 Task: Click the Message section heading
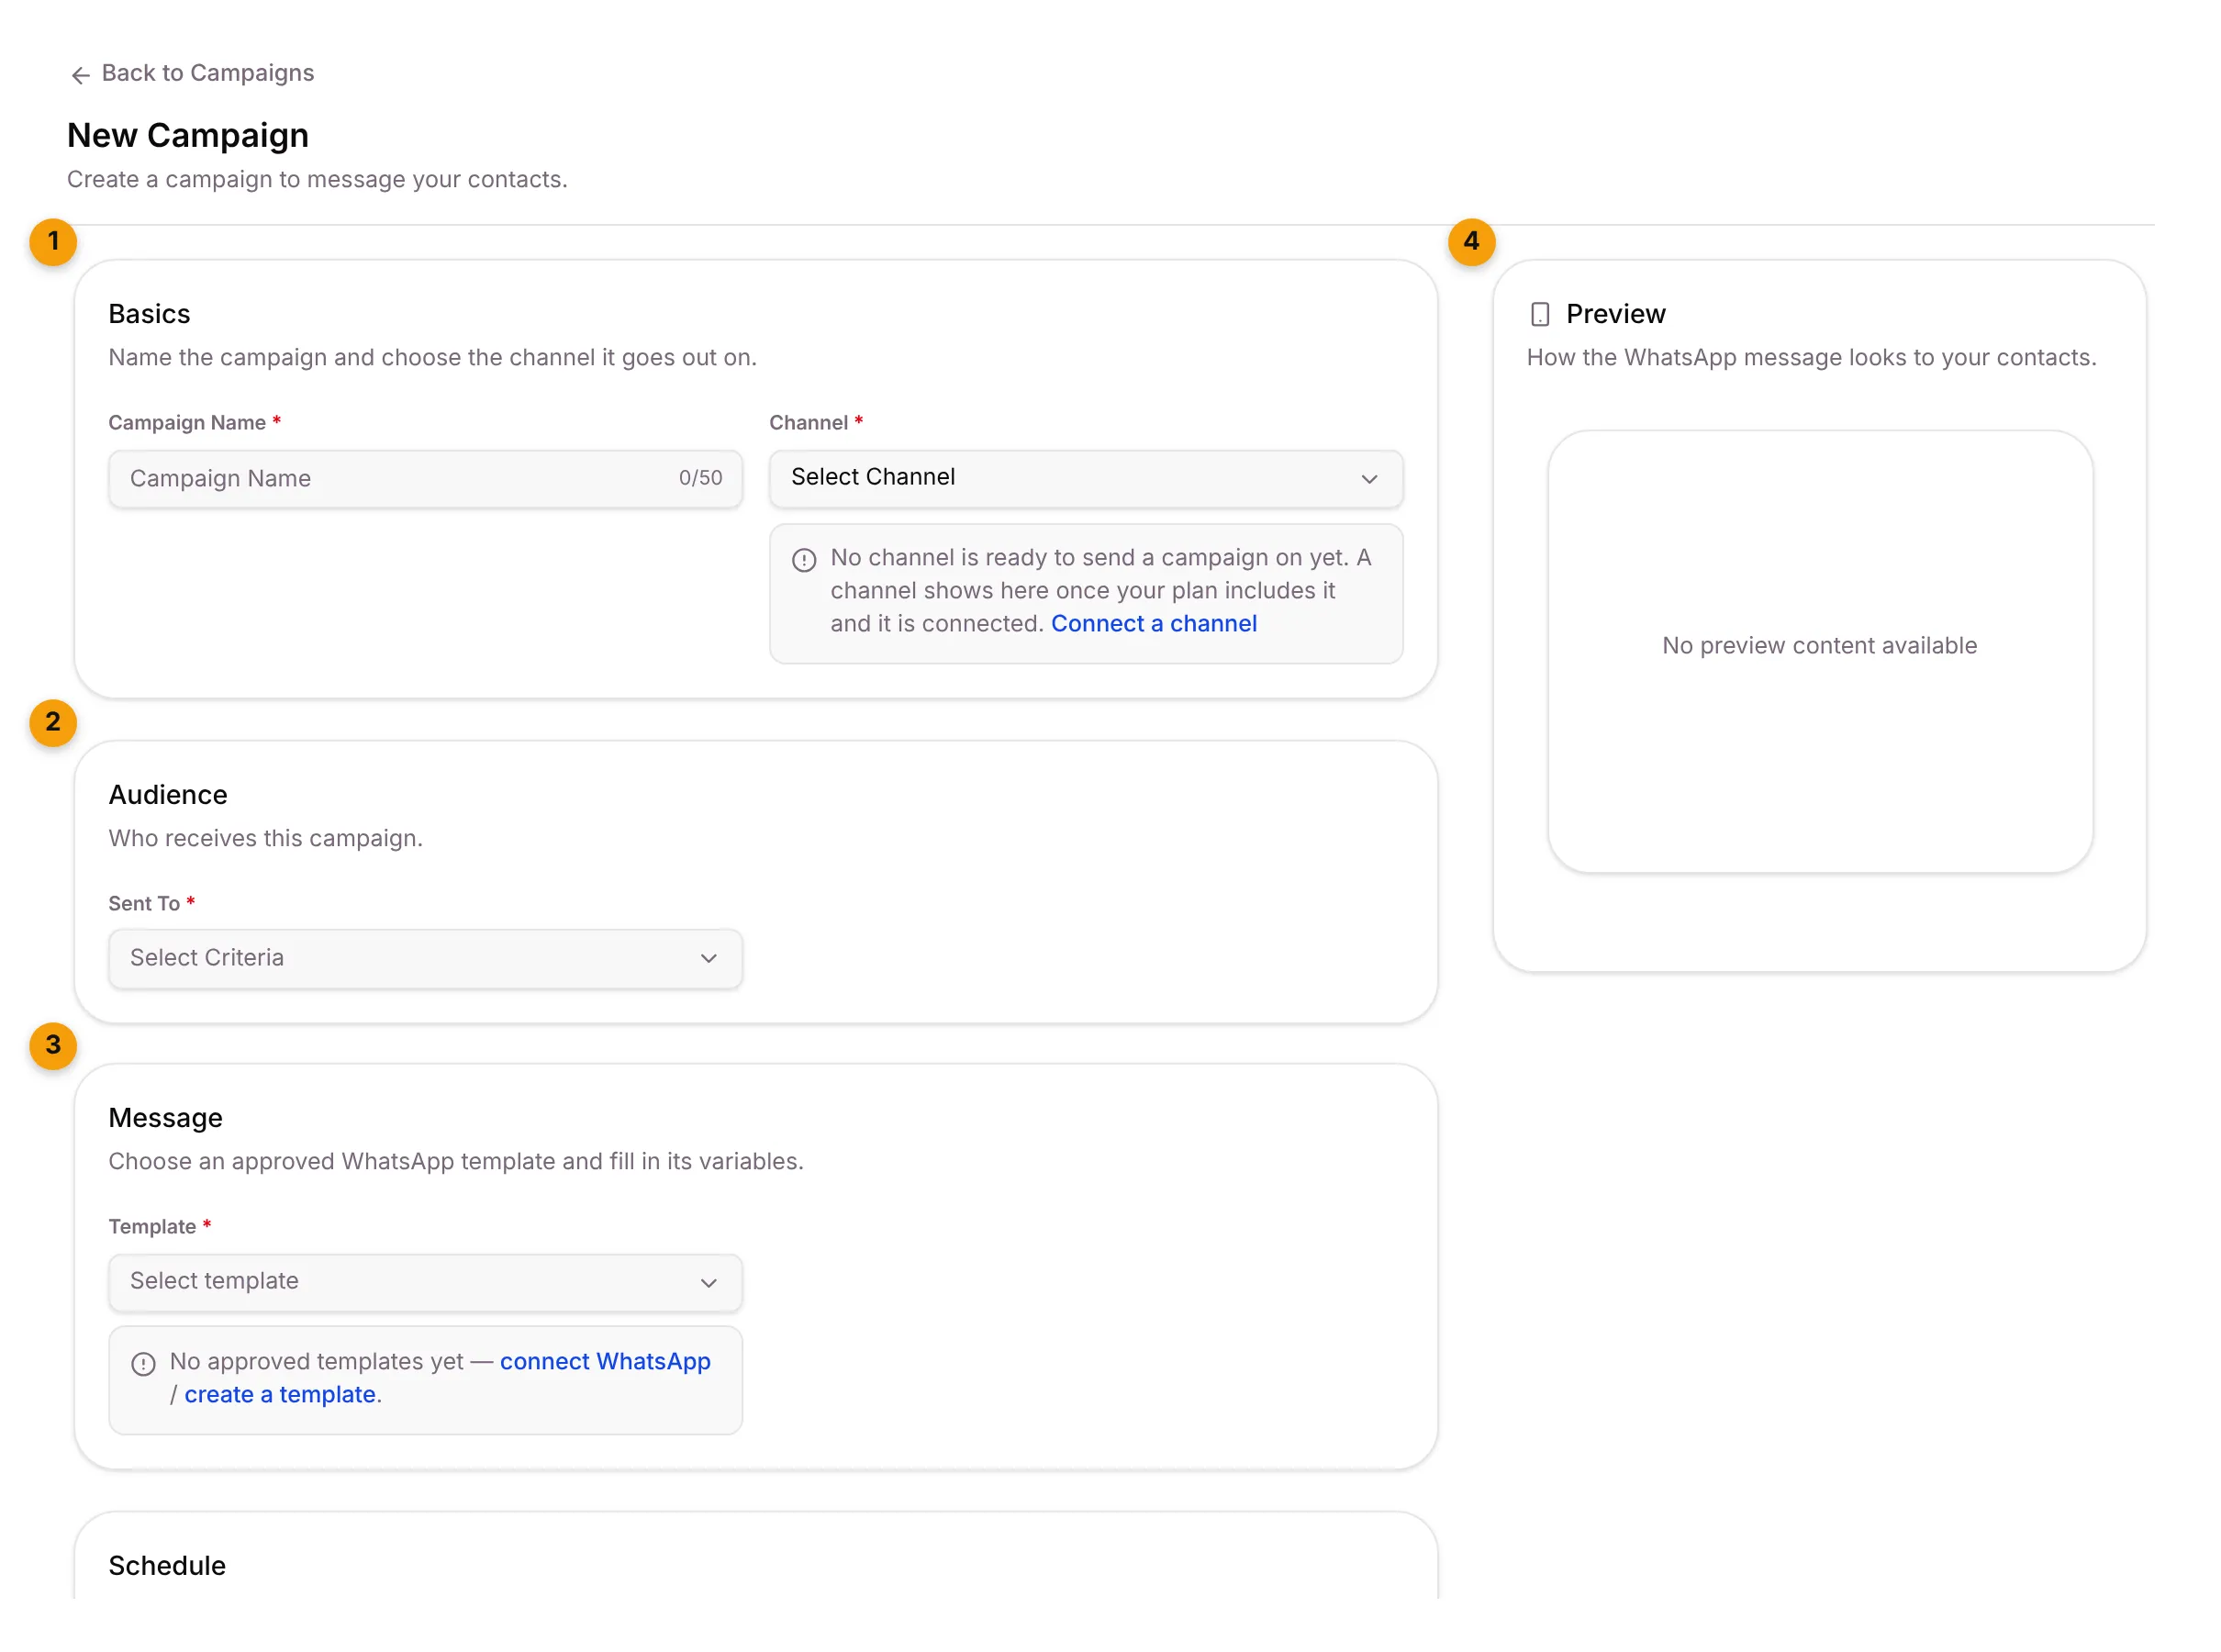(x=165, y=1118)
